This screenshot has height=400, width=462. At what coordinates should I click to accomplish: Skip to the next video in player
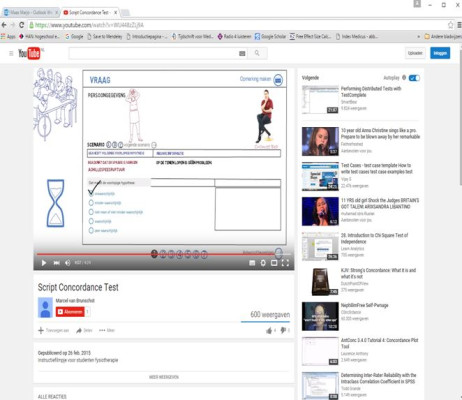pyautogui.click(x=56, y=263)
